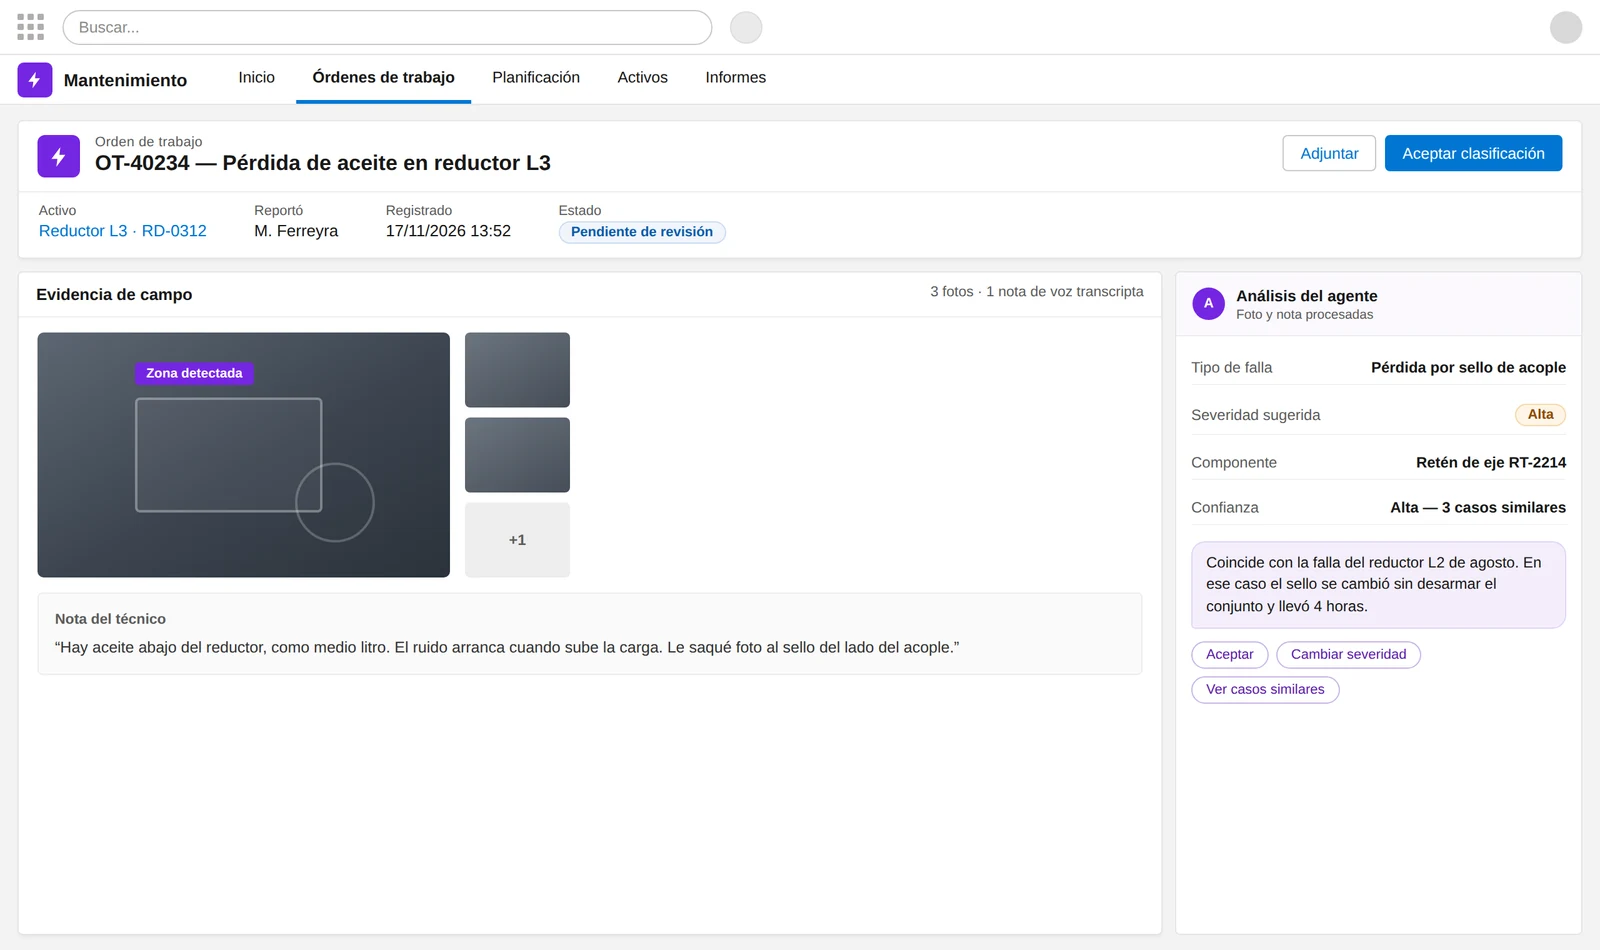This screenshot has width=1600, height=950.
Task: Click the Mantenimiento lightning app icon
Action: pos(35,80)
